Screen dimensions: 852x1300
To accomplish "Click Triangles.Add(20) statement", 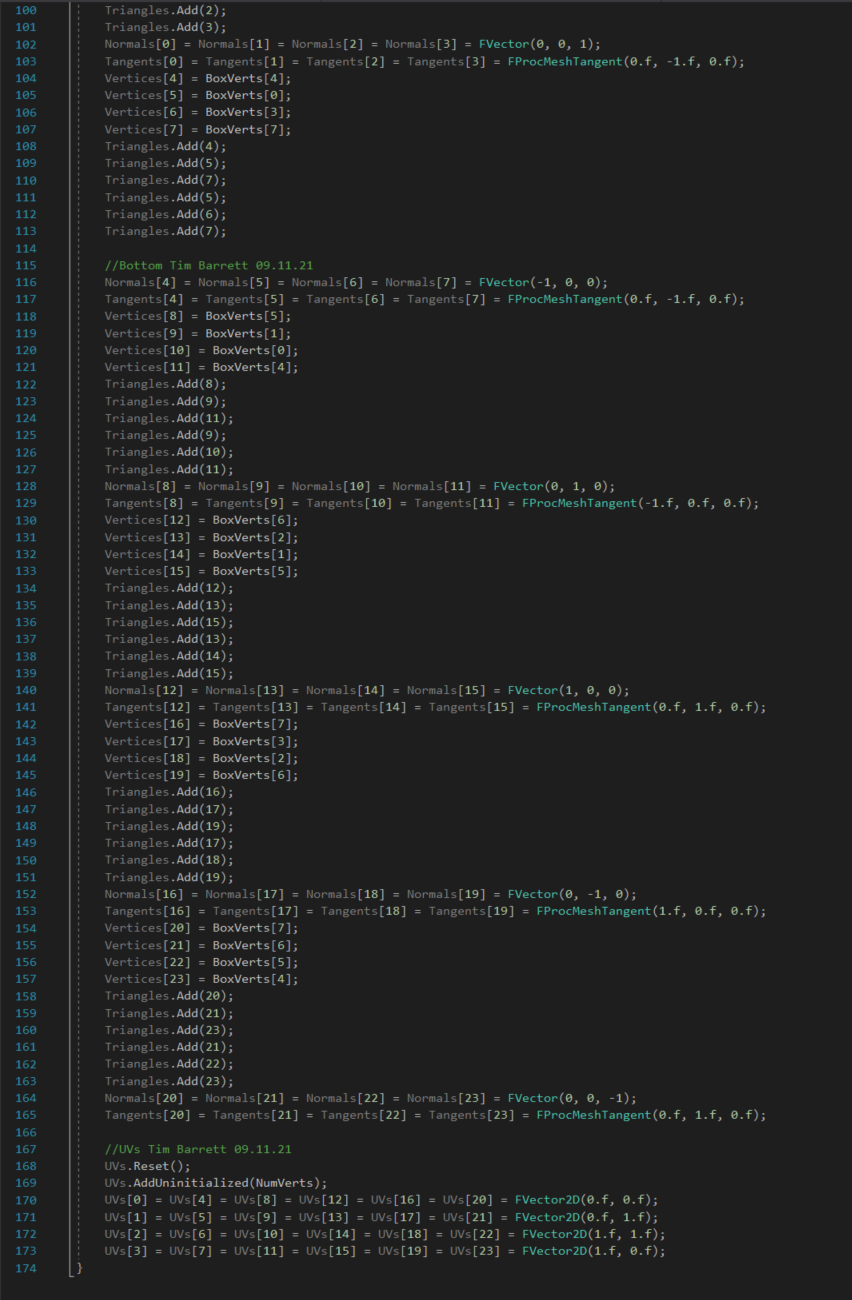I will click(169, 996).
